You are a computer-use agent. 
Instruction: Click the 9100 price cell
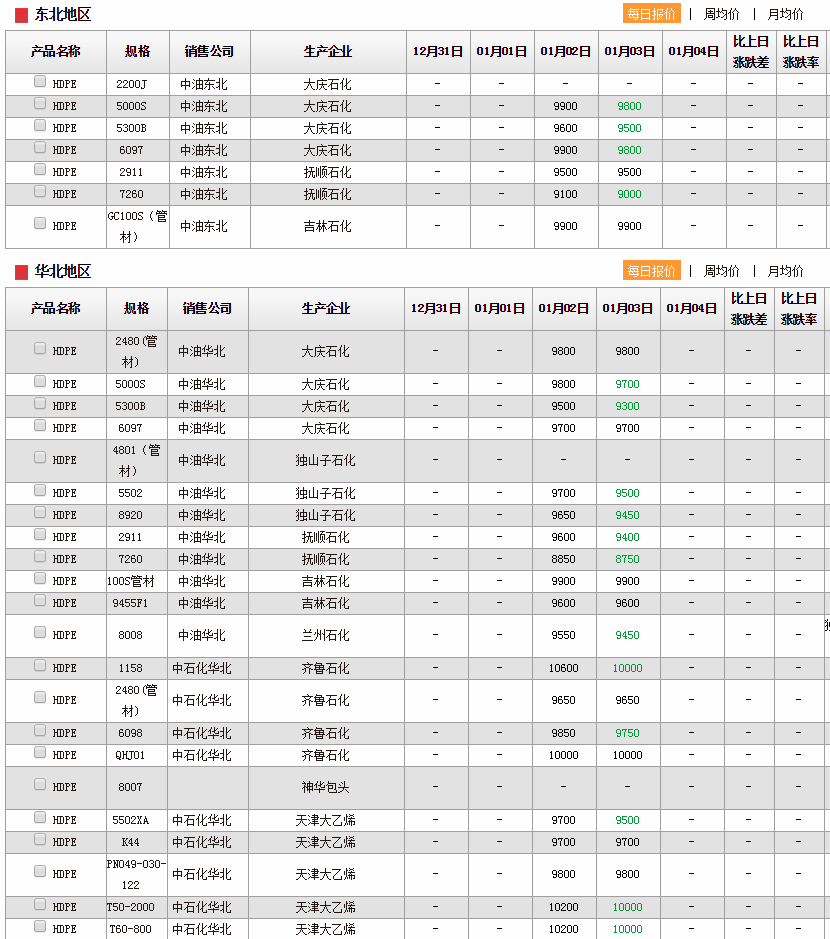tap(565, 194)
